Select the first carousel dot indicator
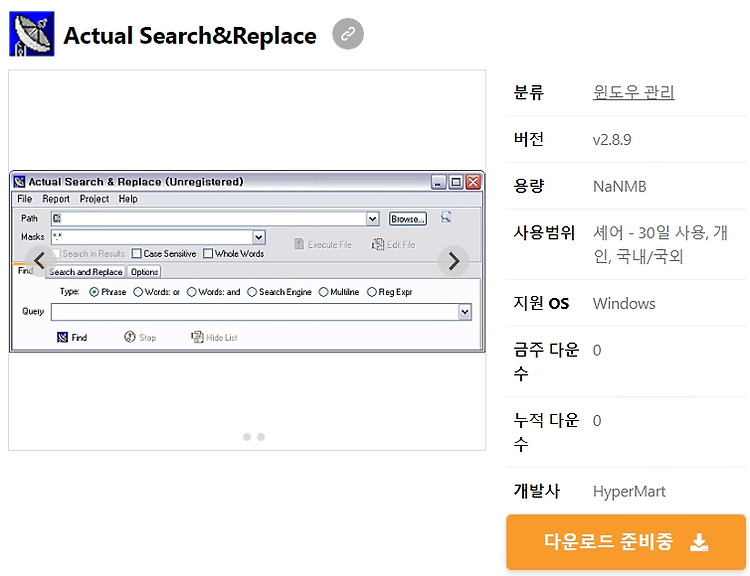This screenshot has height=576, width=750. pos(247,437)
